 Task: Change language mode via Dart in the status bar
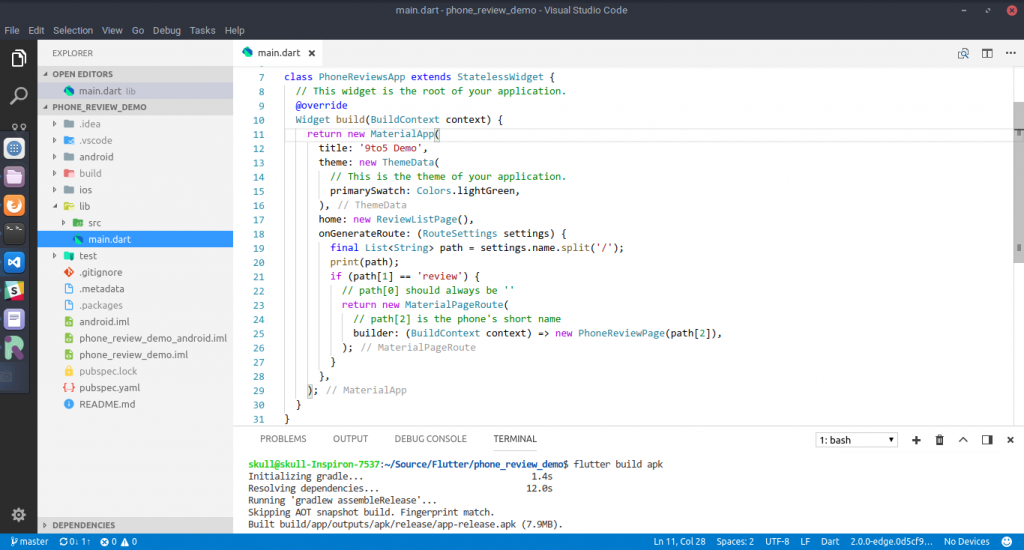(830, 542)
